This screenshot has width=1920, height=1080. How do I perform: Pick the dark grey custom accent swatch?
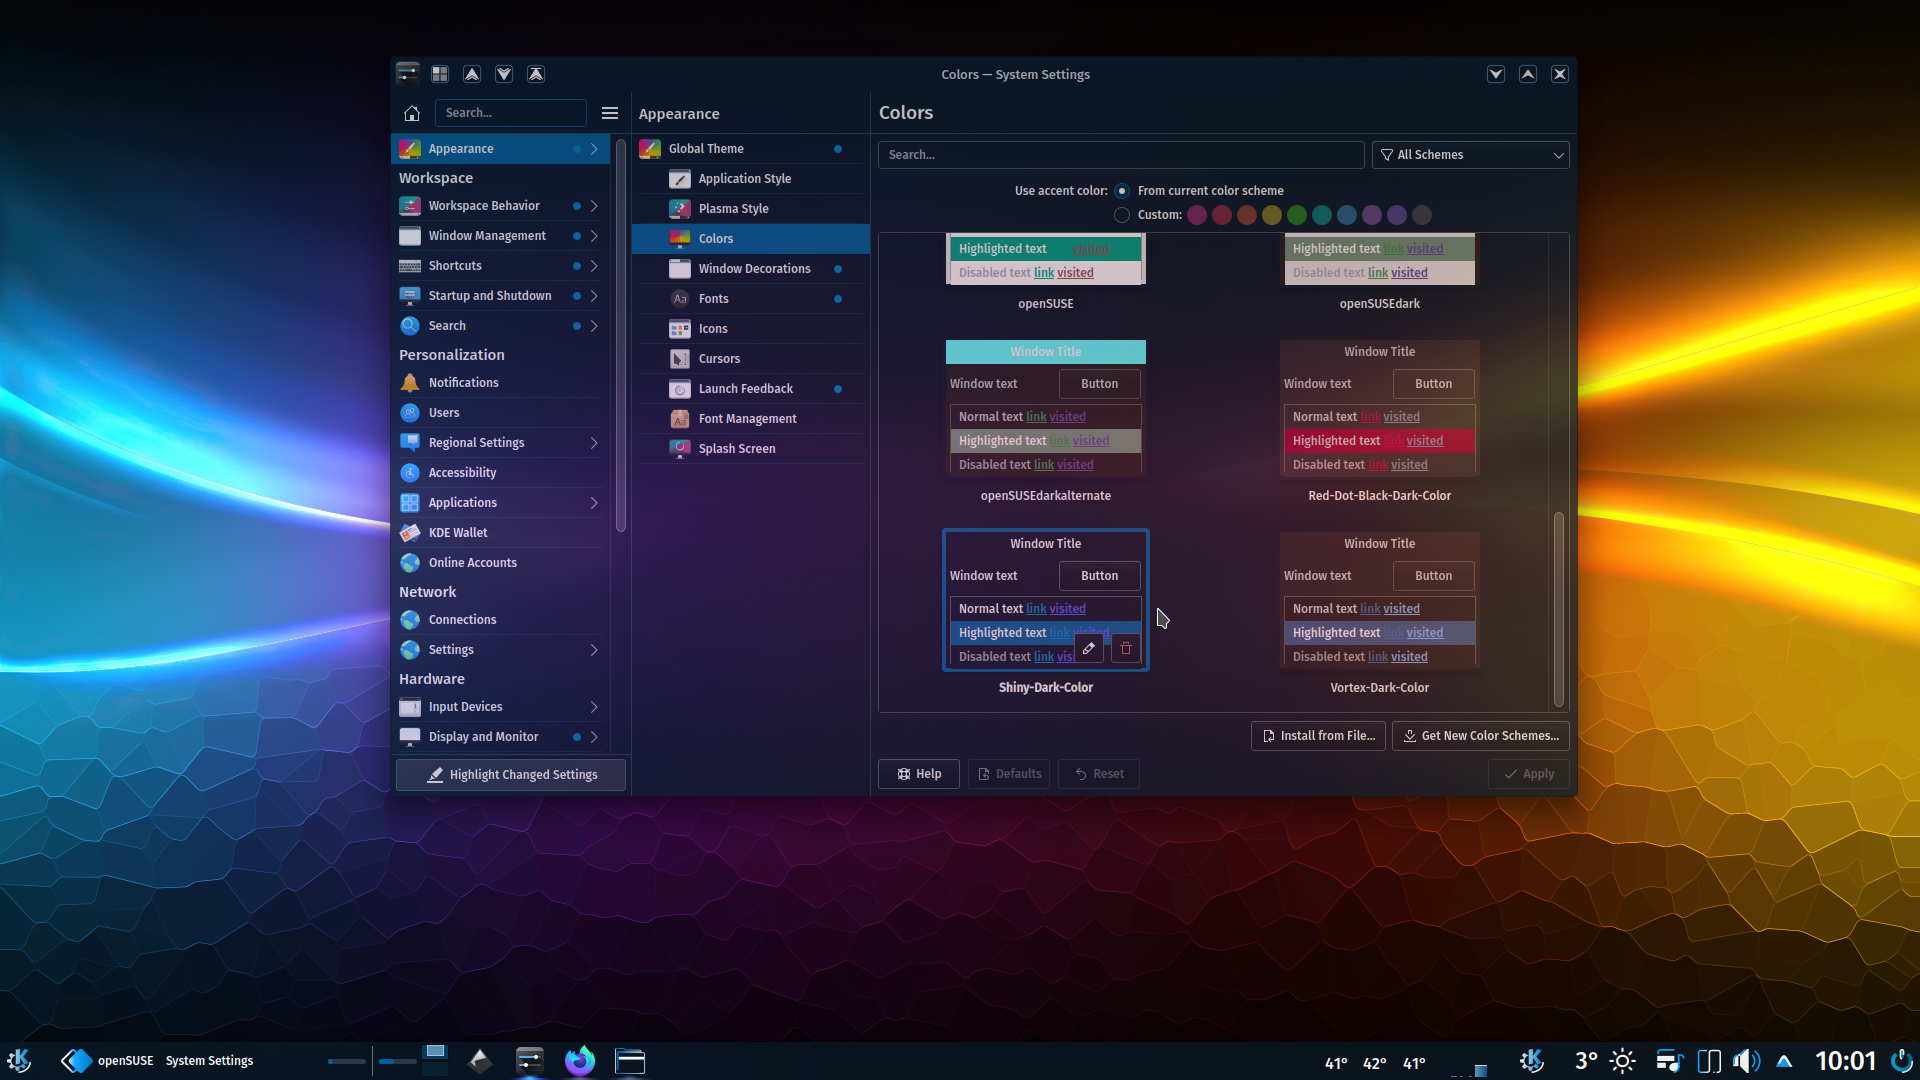point(1422,215)
